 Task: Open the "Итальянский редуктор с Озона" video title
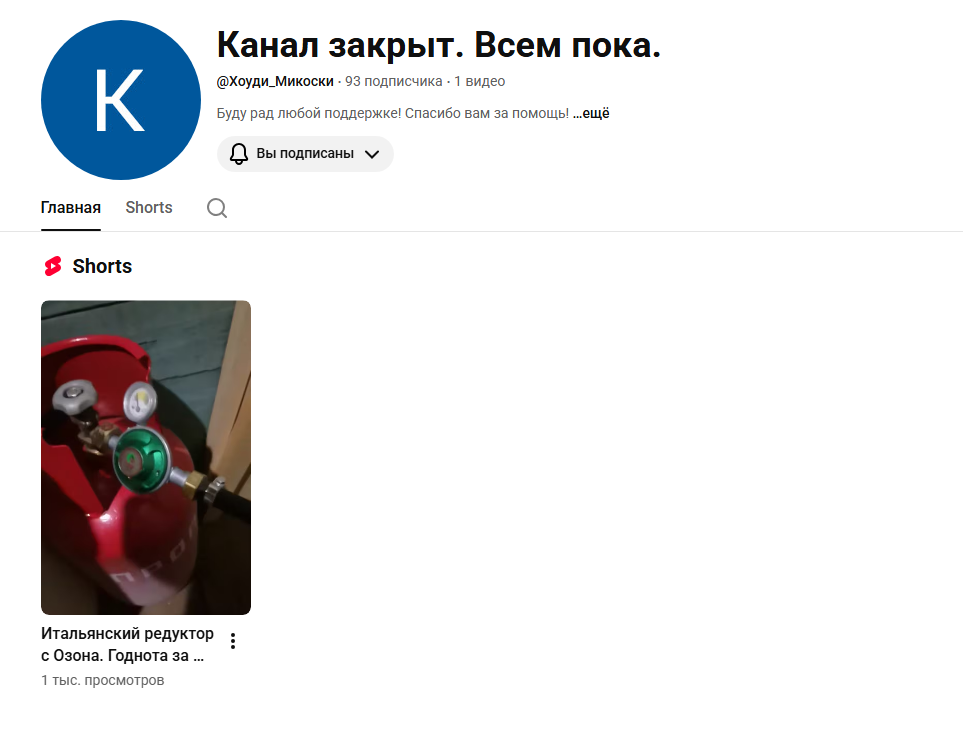(x=127, y=644)
